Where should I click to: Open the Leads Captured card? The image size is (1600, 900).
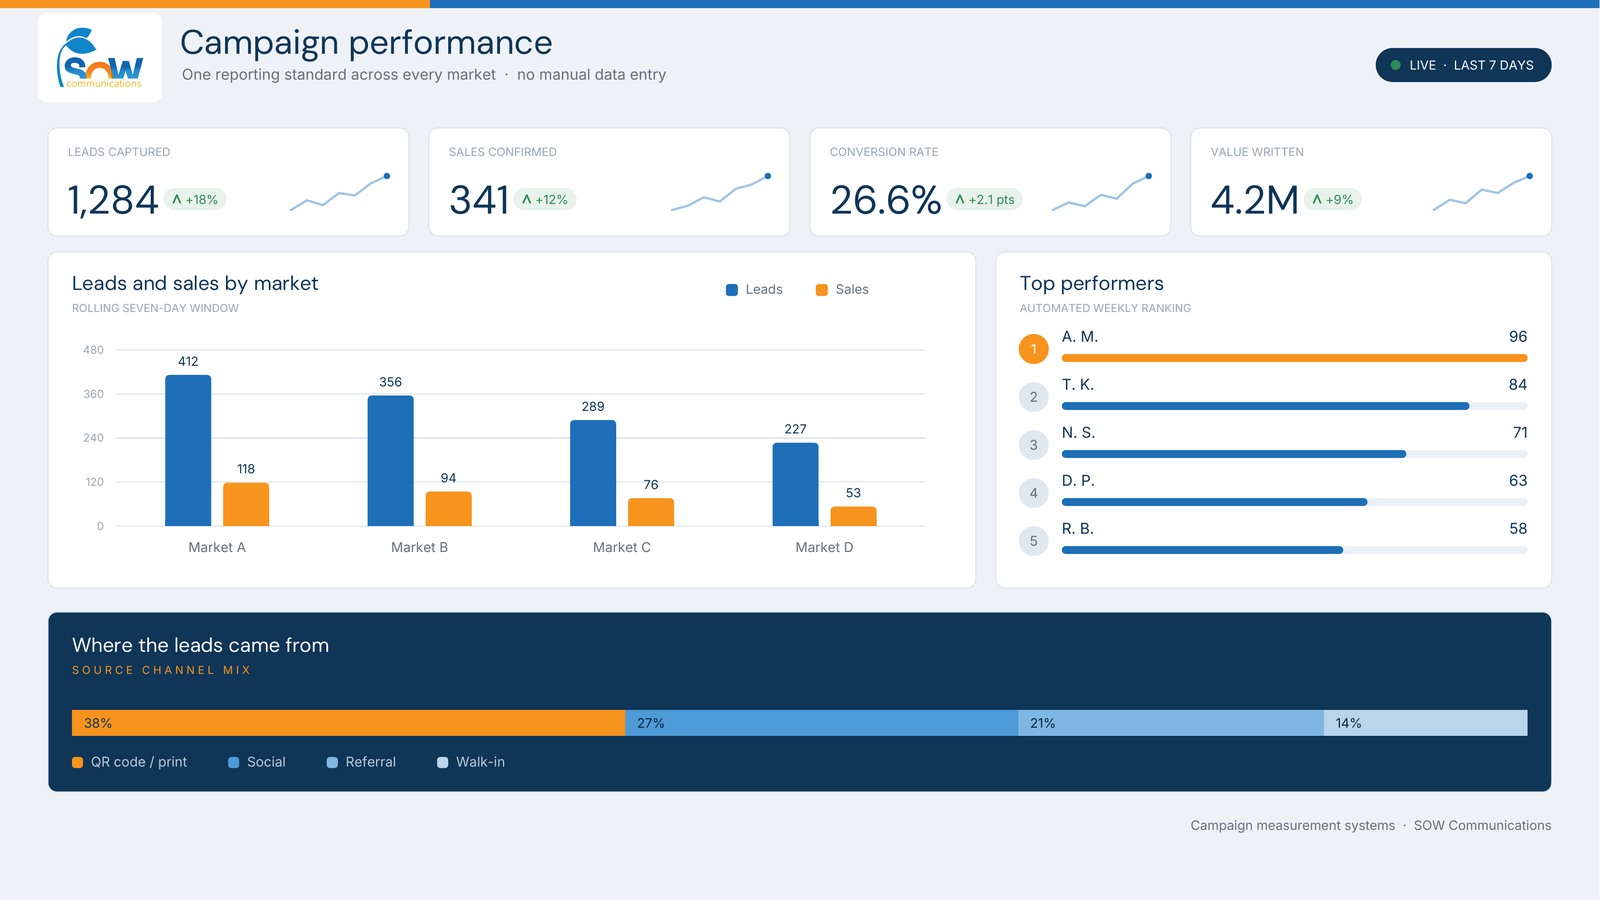coord(228,182)
